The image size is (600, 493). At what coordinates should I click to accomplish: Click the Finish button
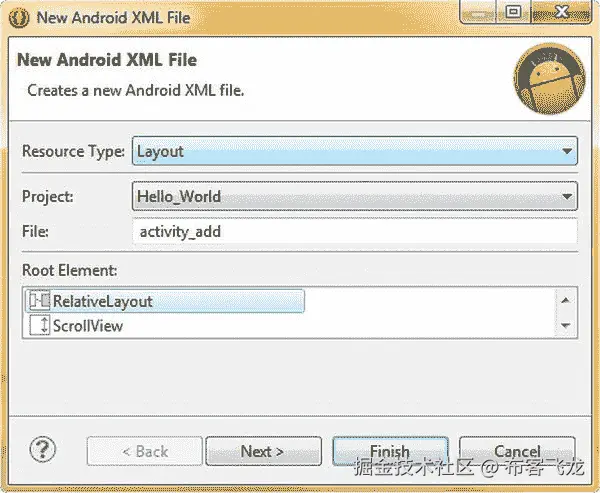pos(390,451)
